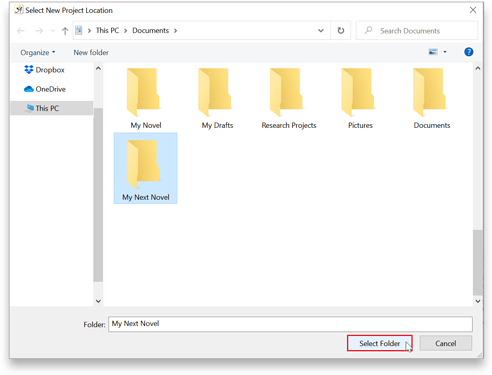Click the file list vertical scrollbar thumb
Screen dimensions: 492x375
478,262
